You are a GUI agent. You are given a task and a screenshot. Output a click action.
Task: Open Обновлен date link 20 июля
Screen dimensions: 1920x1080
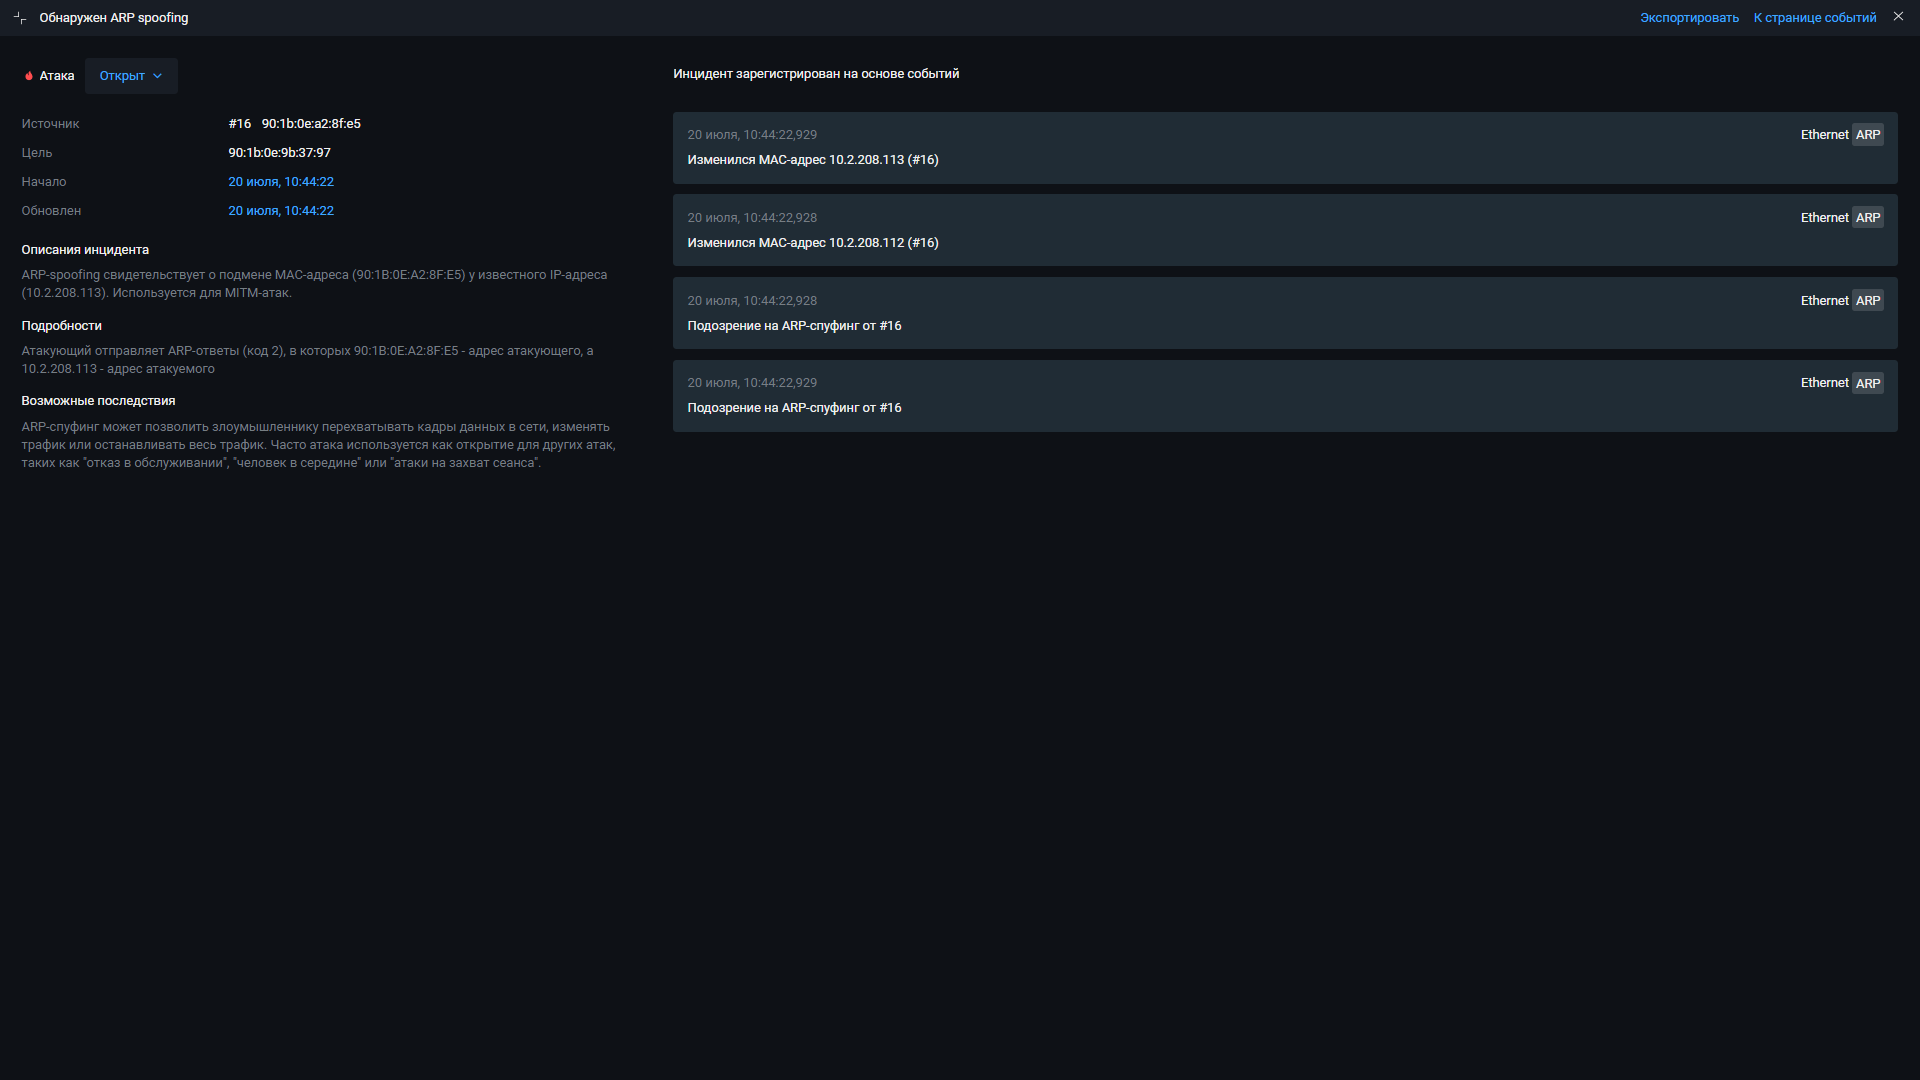tap(281, 211)
